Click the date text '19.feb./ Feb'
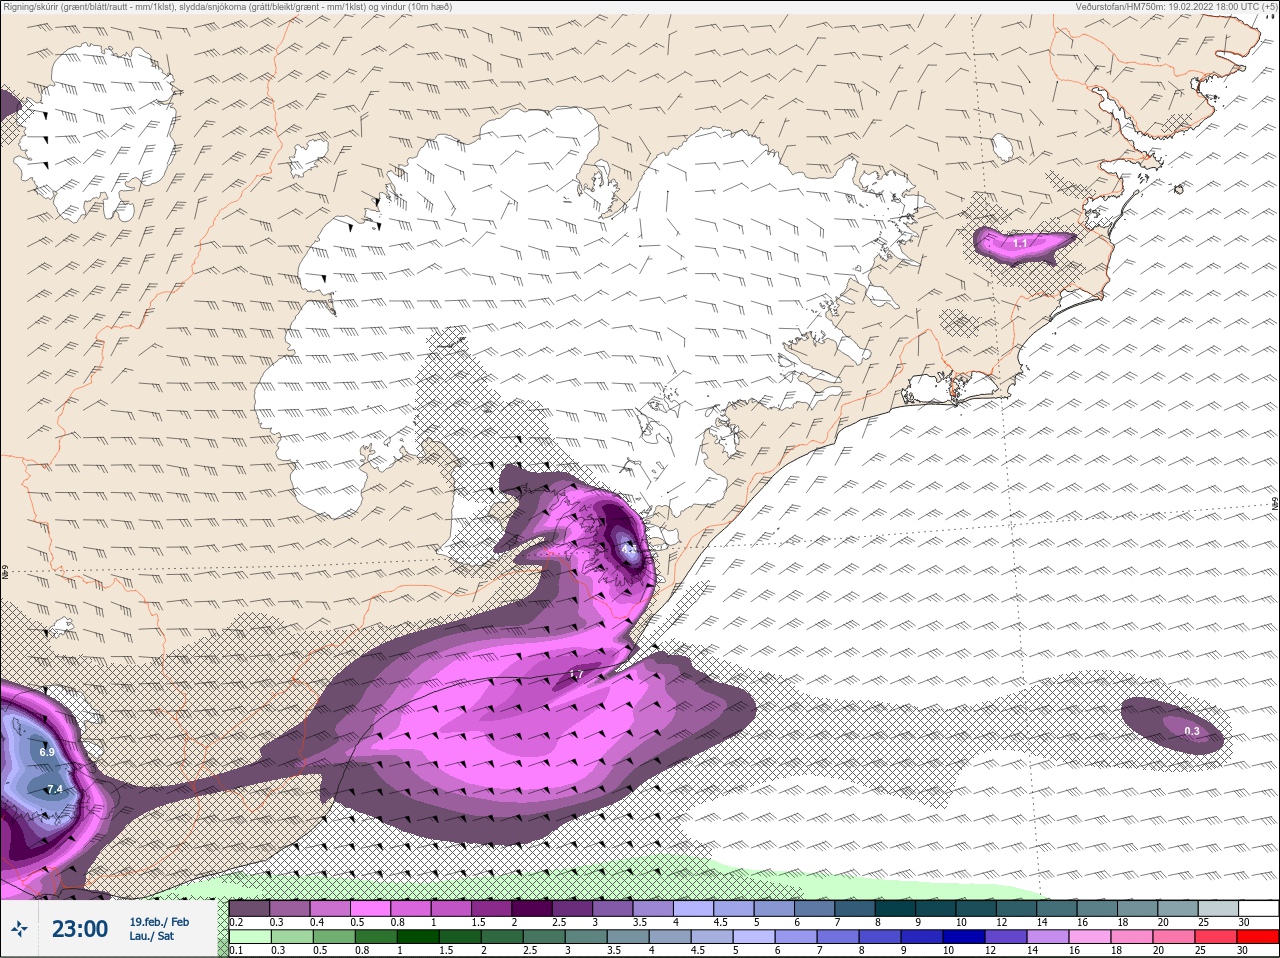This screenshot has width=1280, height=958. (x=159, y=921)
